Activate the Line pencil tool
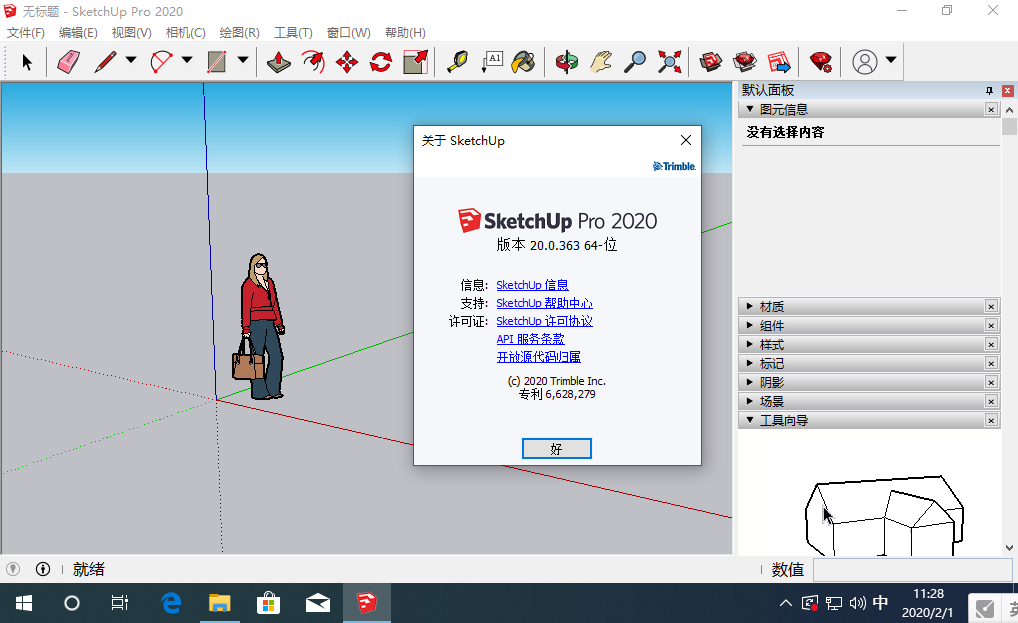Viewport: 1018px width, 623px height. point(105,62)
